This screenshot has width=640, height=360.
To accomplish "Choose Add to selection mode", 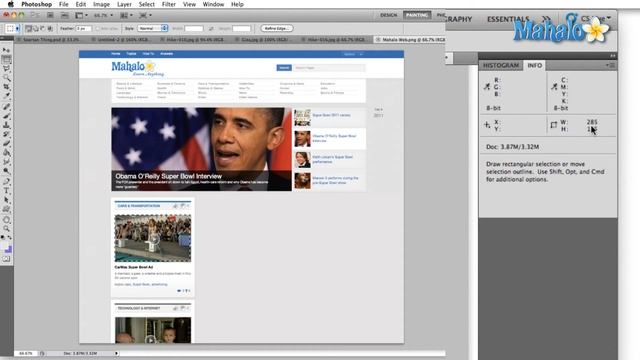I will pyautogui.click(x=36, y=29).
